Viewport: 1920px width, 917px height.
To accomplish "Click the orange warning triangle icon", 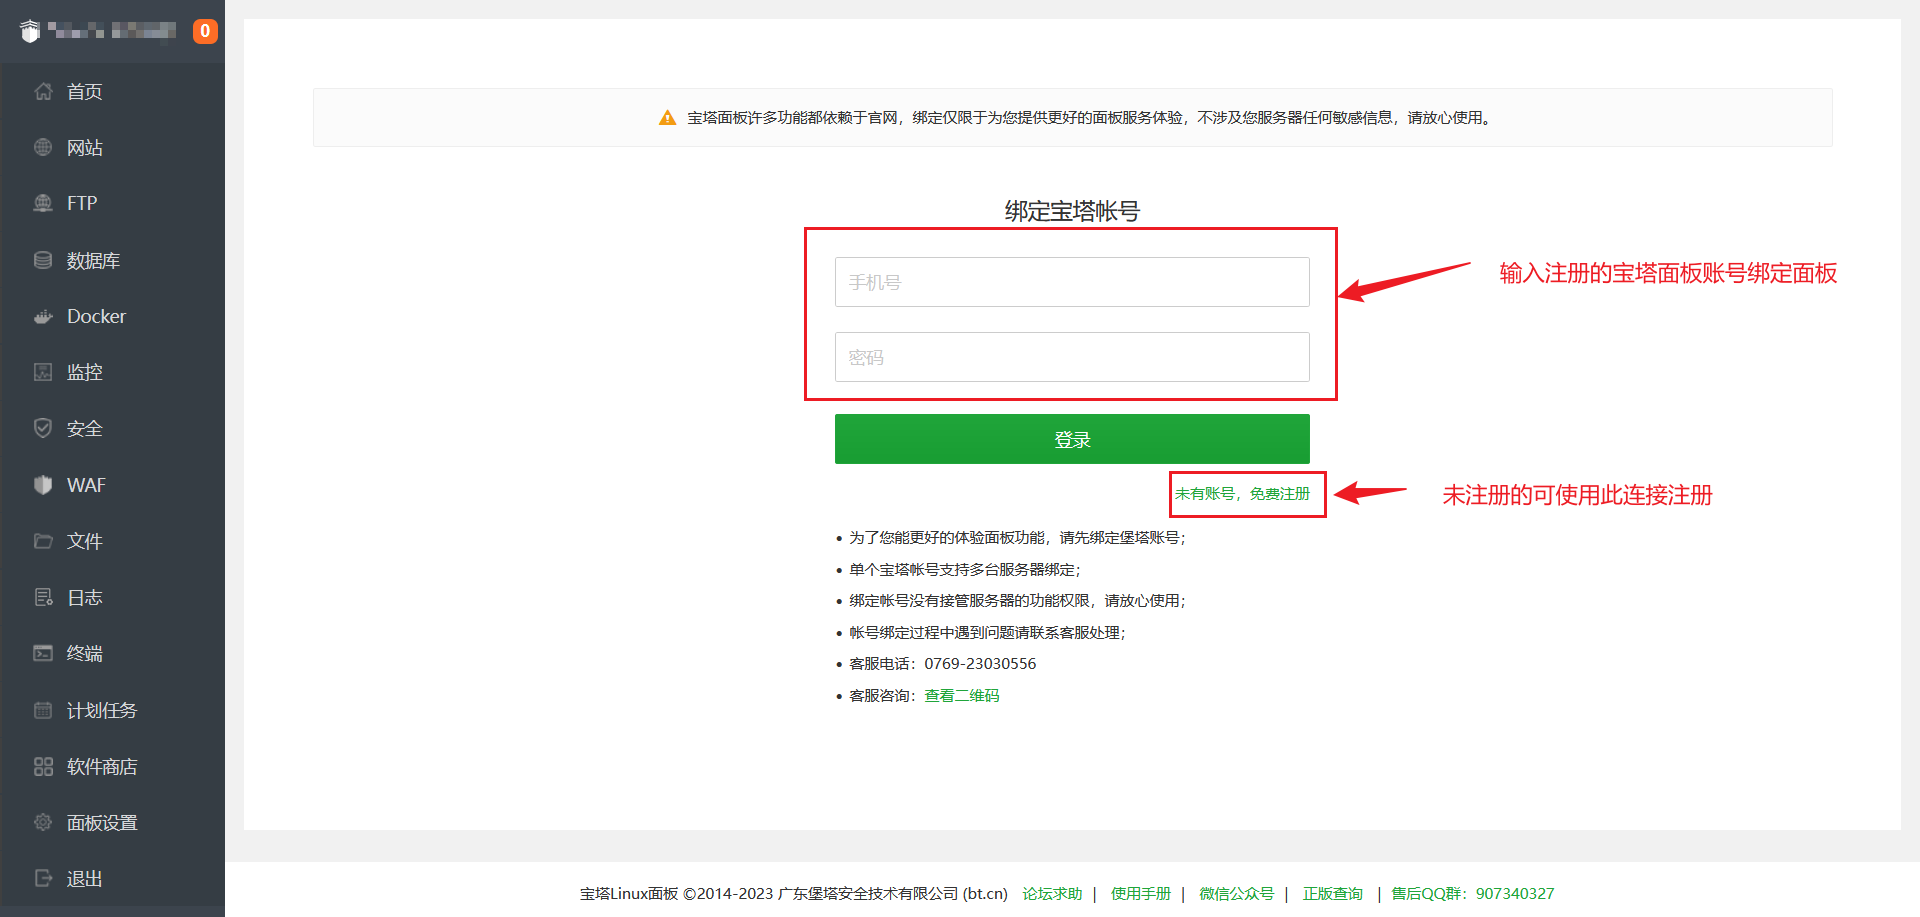I will (x=668, y=118).
